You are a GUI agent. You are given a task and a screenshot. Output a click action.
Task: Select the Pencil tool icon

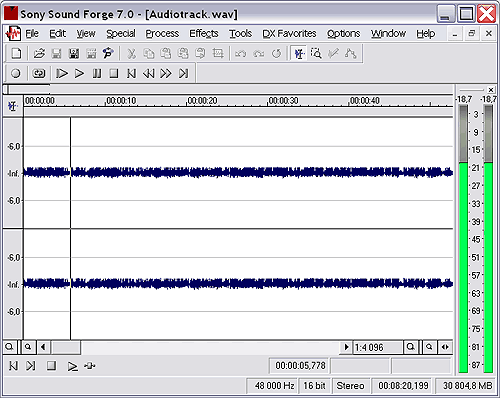(333, 53)
